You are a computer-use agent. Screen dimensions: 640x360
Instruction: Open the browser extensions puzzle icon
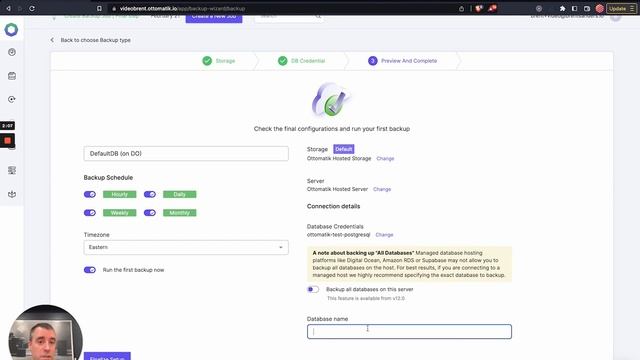562,9
